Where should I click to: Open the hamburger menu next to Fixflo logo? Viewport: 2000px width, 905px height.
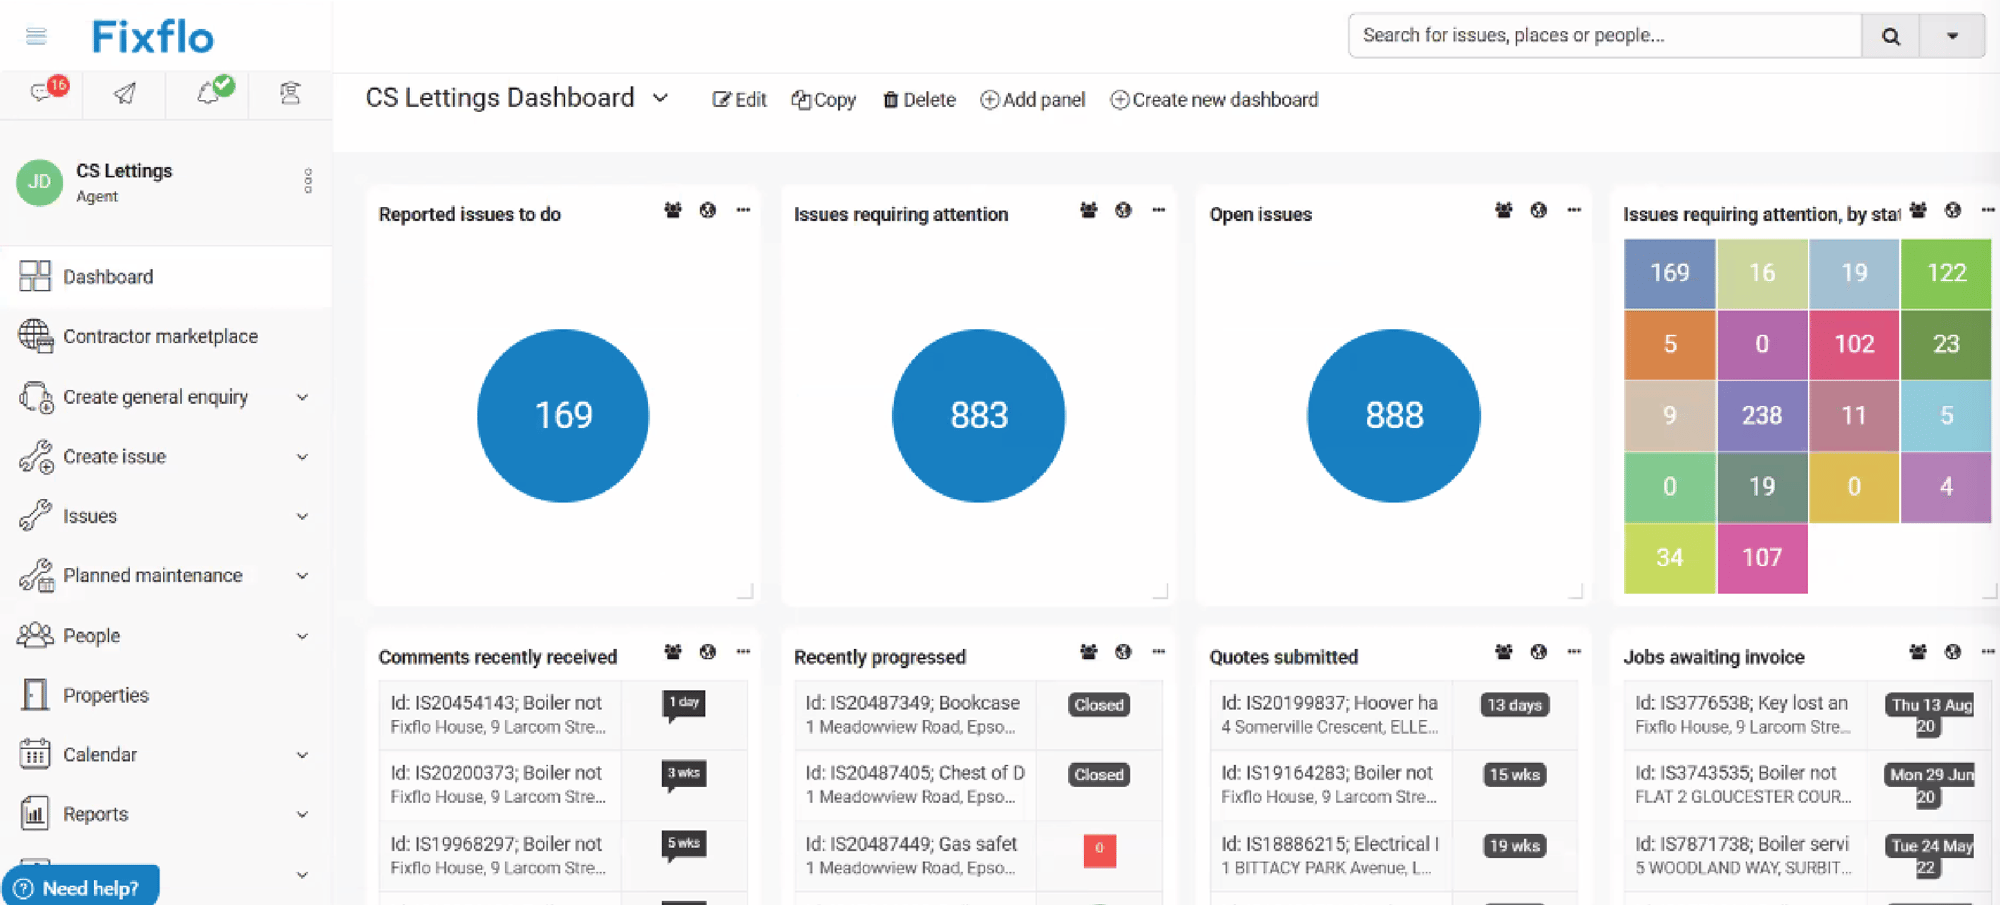(36, 34)
